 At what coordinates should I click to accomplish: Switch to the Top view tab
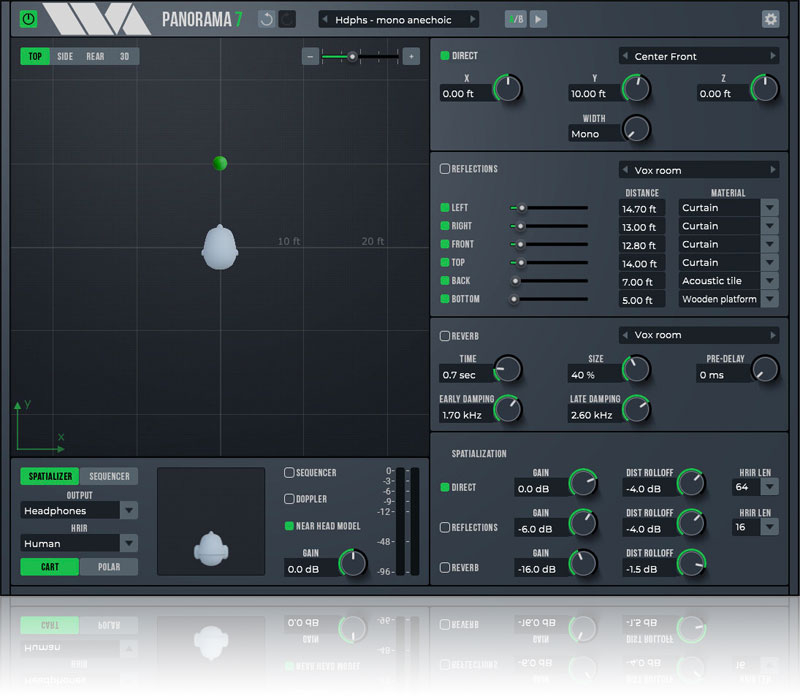click(x=35, y=56)
